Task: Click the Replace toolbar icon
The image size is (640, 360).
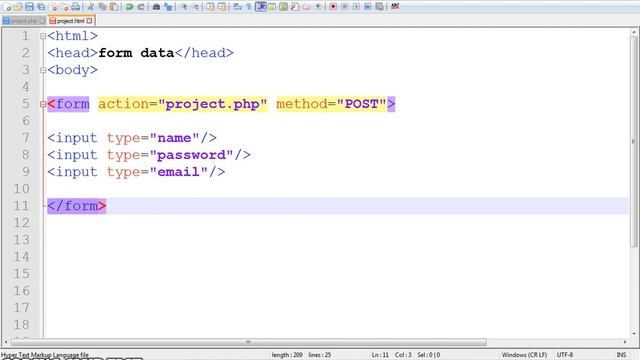Action: [168, 7]
